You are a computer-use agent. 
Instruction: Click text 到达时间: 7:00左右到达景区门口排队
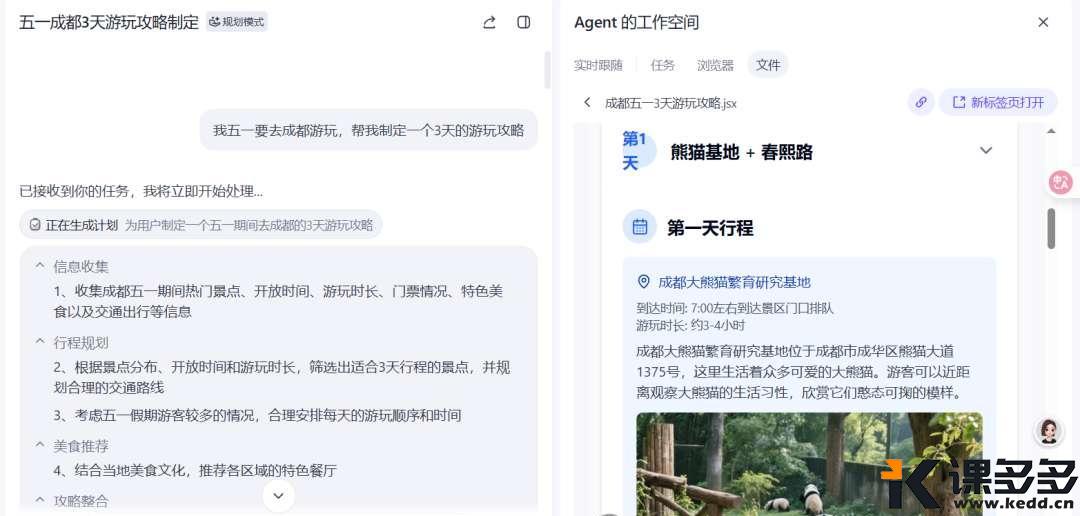coord(735,308)
